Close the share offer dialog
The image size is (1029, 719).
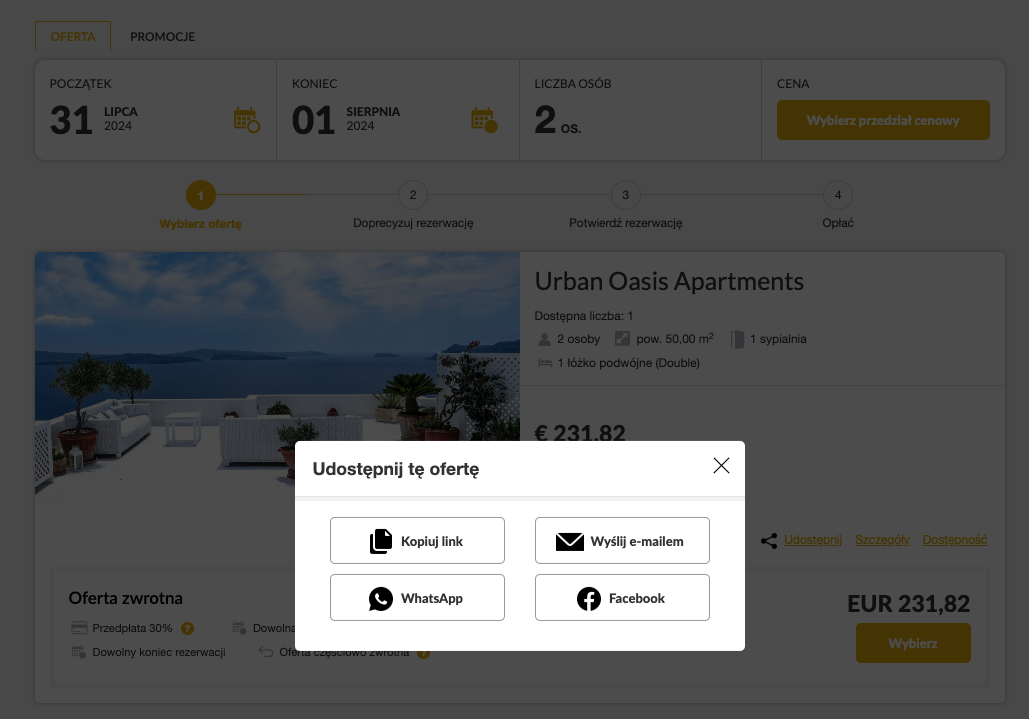coord(721,466)
